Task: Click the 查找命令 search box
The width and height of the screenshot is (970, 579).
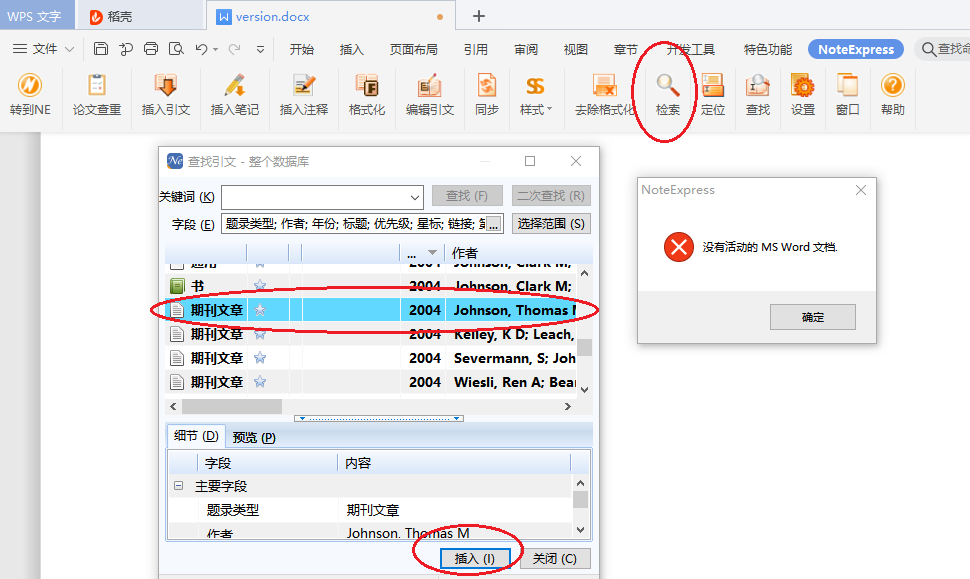Action: click(943, 49)
